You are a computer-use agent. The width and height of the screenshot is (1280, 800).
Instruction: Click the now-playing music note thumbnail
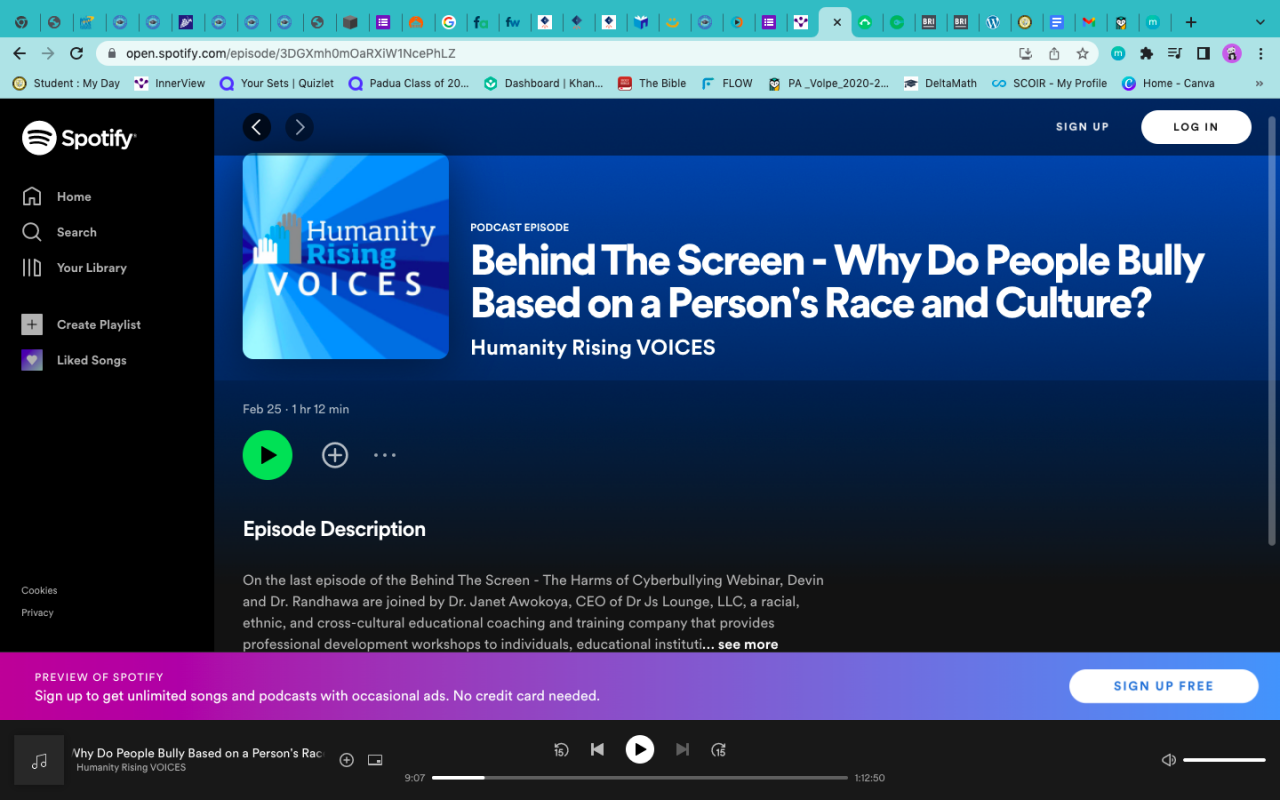39,760
